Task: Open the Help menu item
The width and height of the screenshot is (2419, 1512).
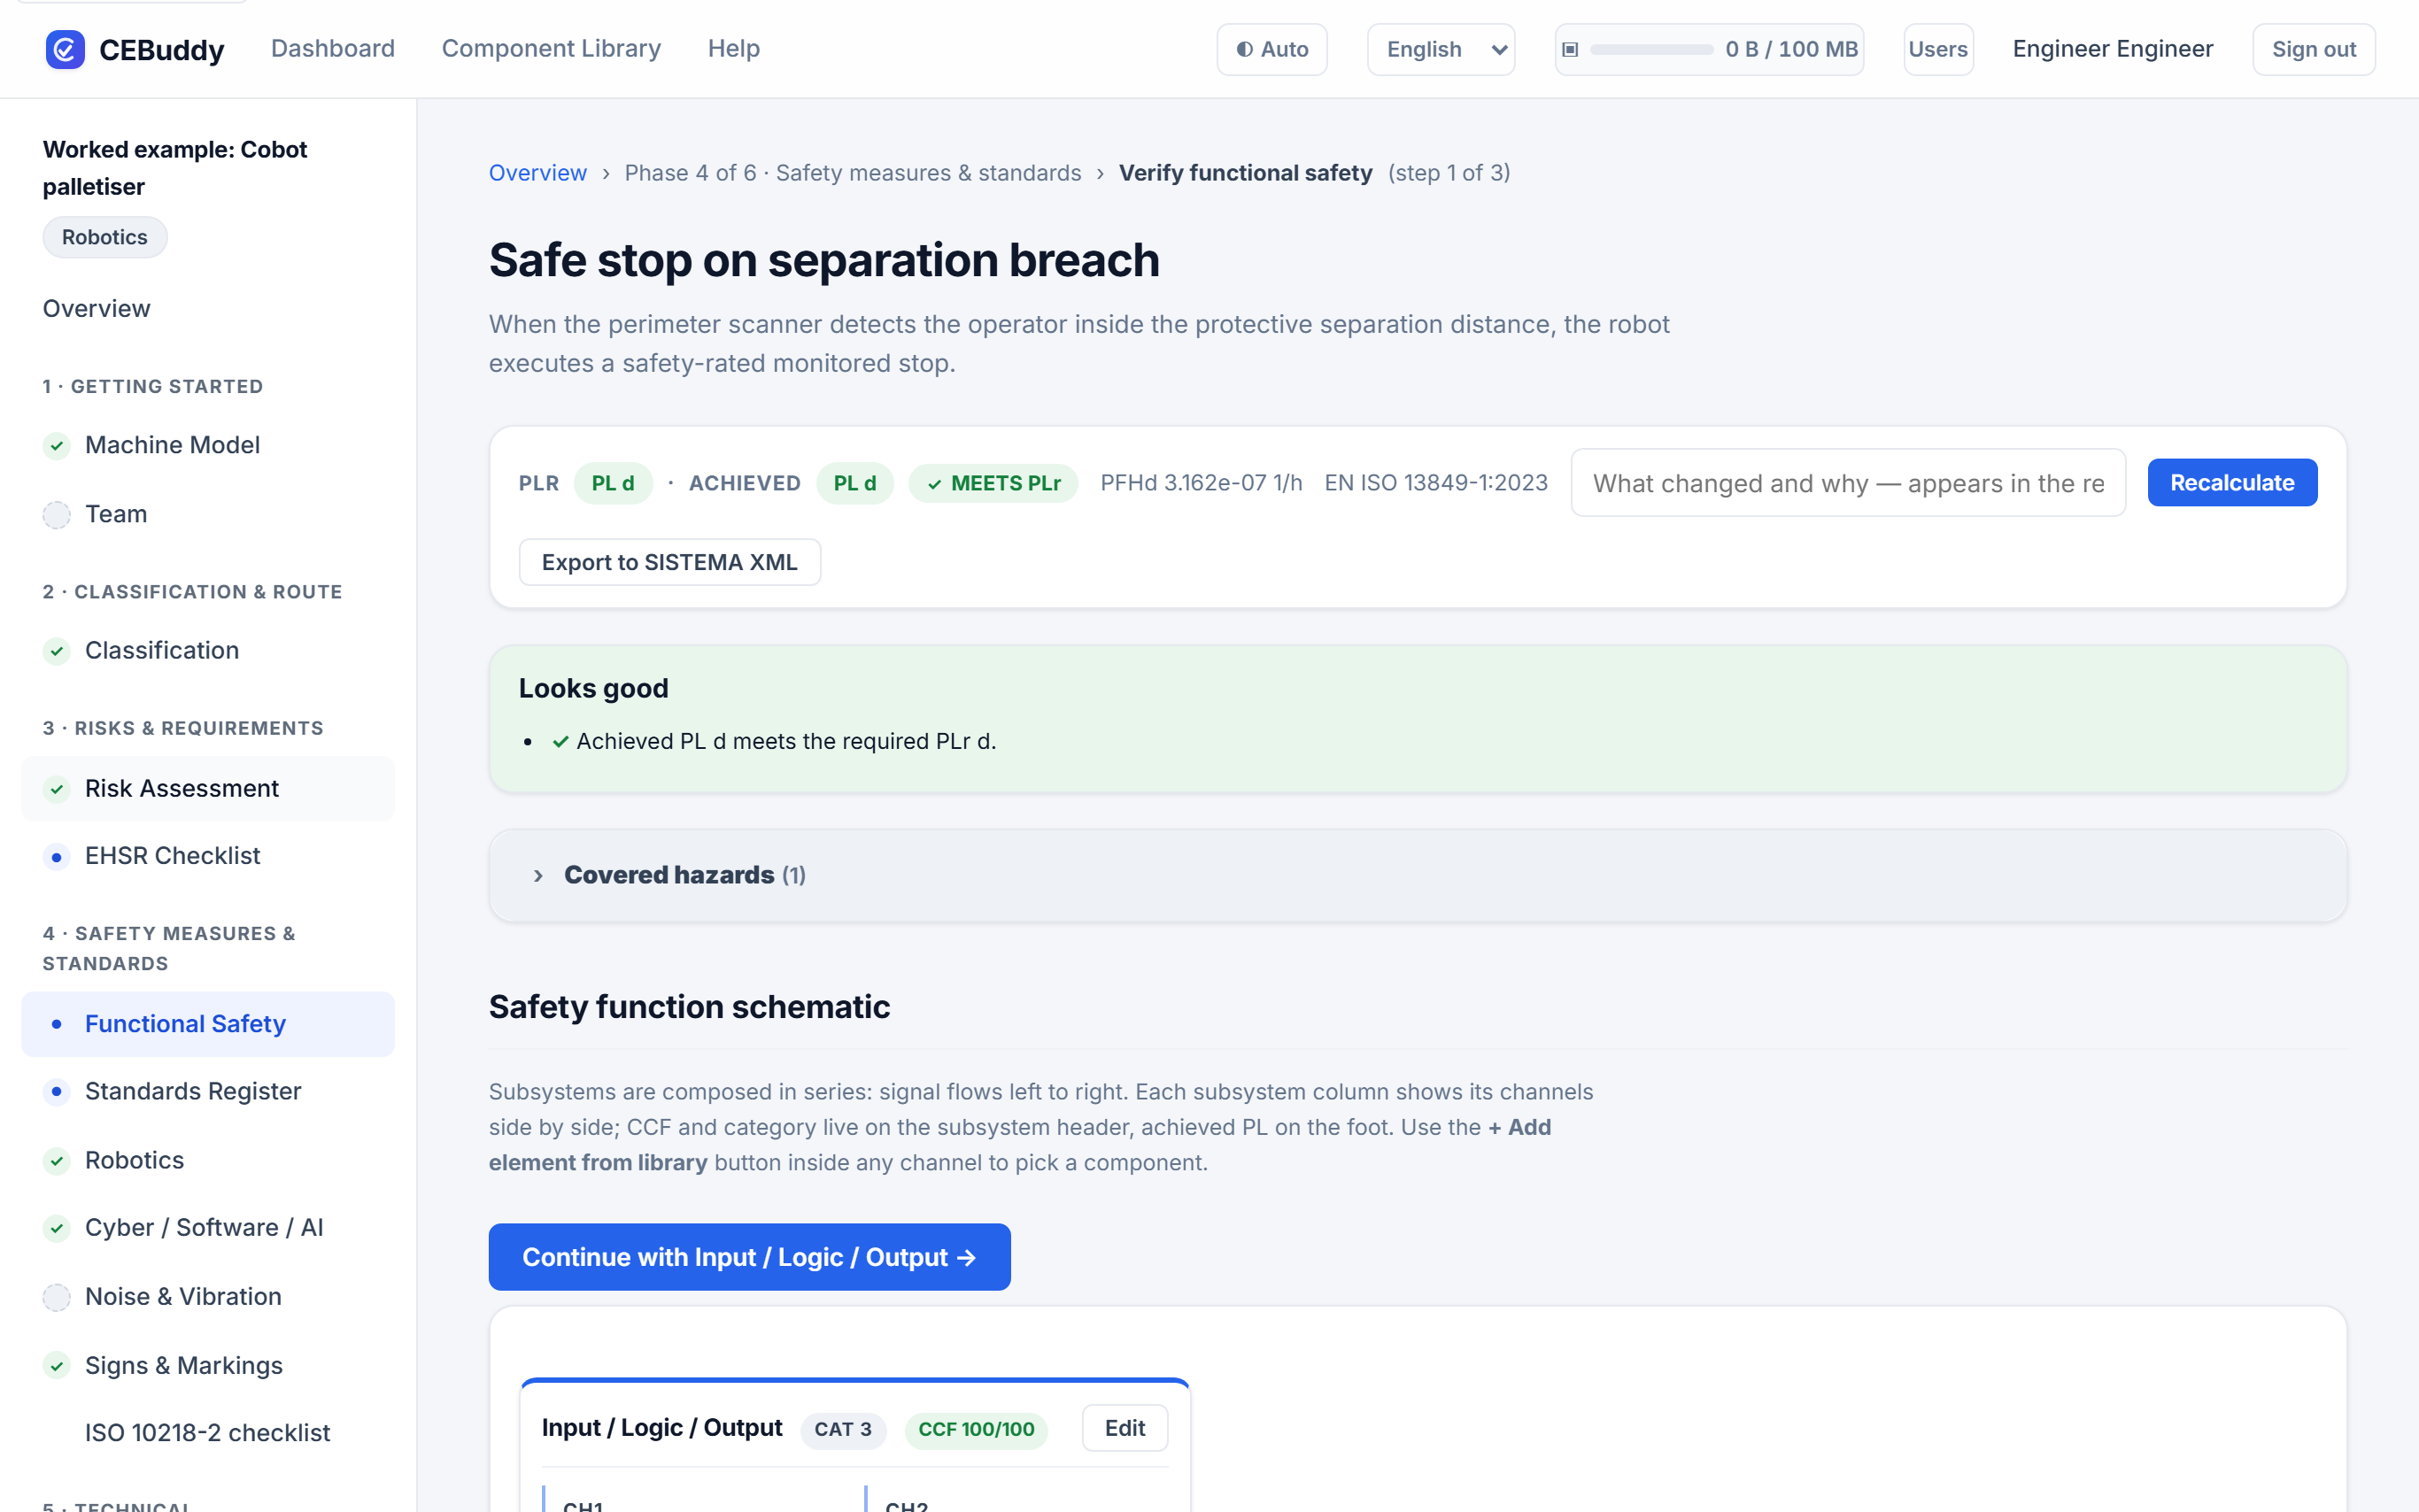Action: [x=734, y=48]
